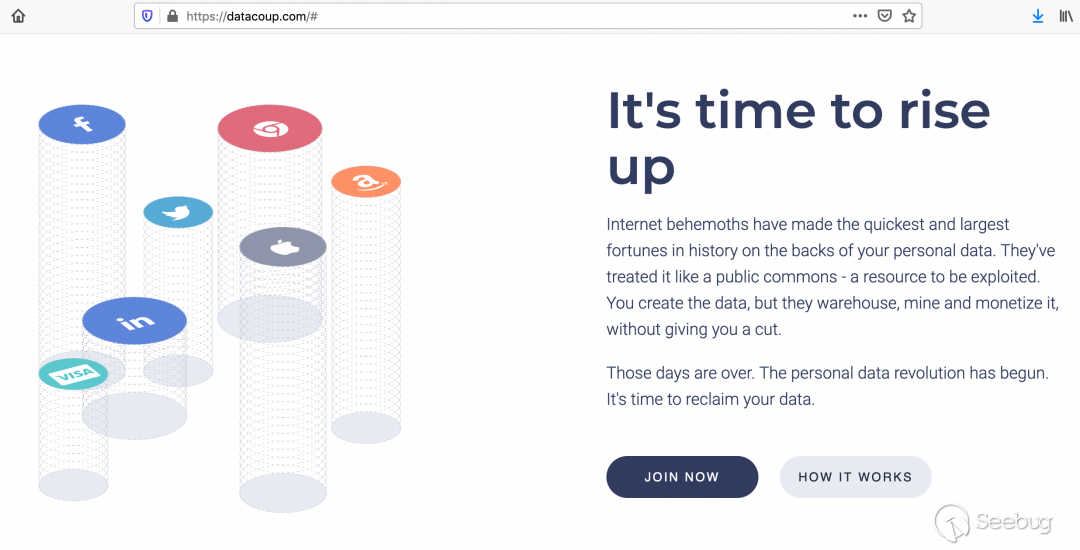
Task: Click the "It's time to rise up" heading
Action: coord(798,137)
